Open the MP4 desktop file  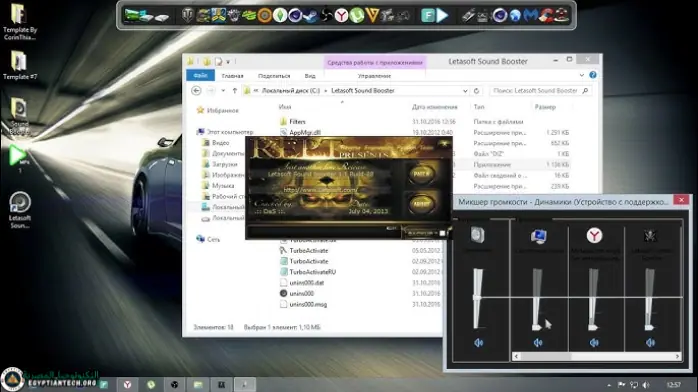[x=19, y=158]
